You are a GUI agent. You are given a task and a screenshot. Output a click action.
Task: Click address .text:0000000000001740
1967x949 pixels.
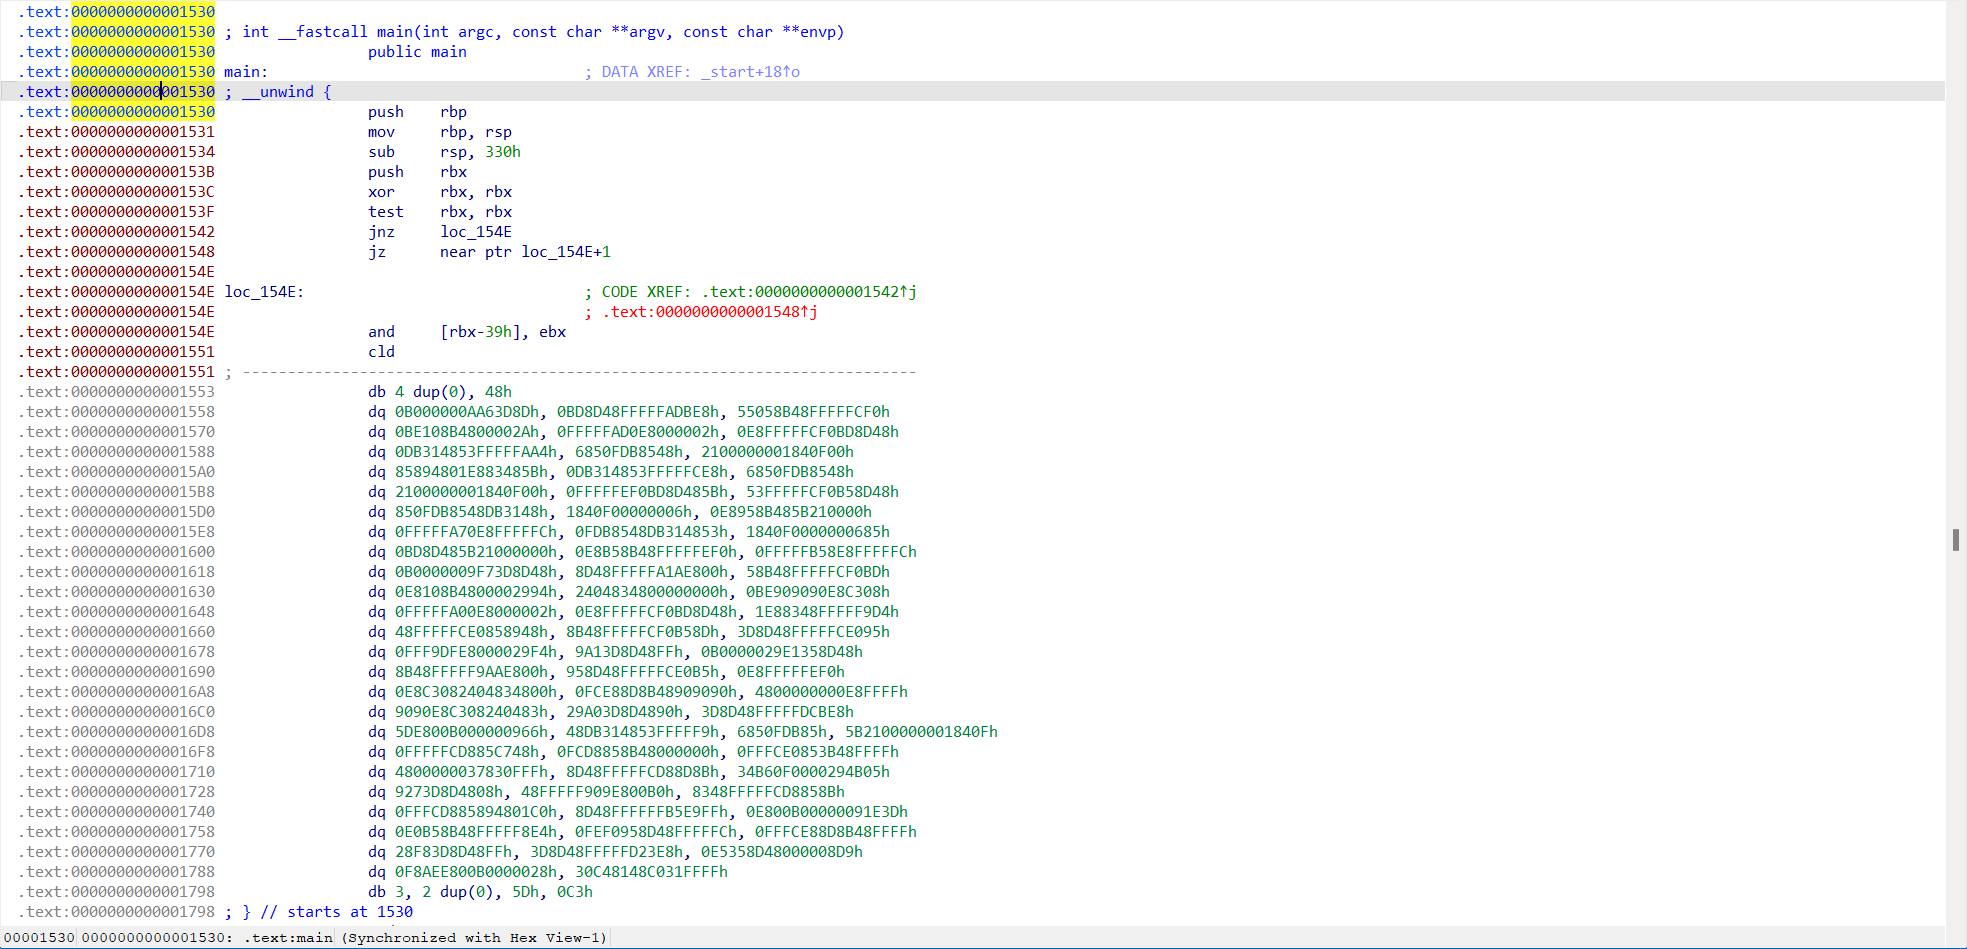point(116,812)
